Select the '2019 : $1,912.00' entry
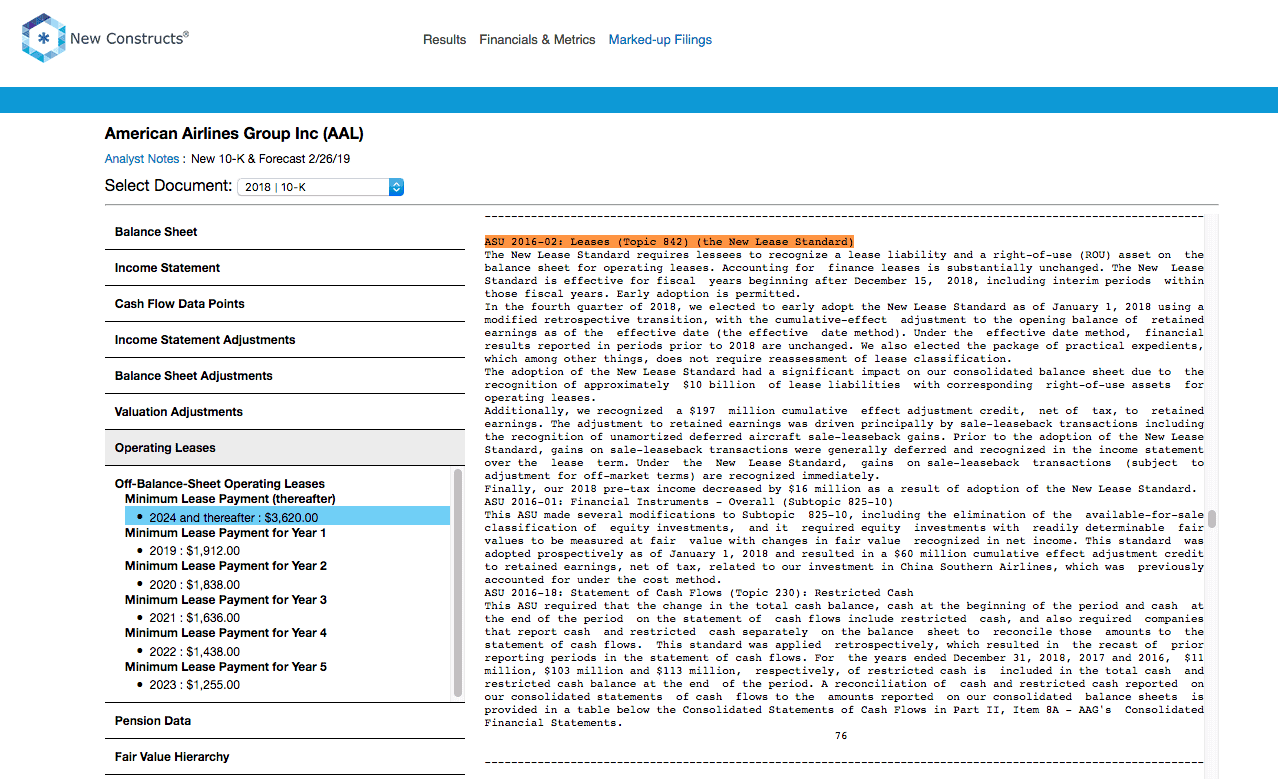Viewport: 1278px width, 779px height. (194, 551)
